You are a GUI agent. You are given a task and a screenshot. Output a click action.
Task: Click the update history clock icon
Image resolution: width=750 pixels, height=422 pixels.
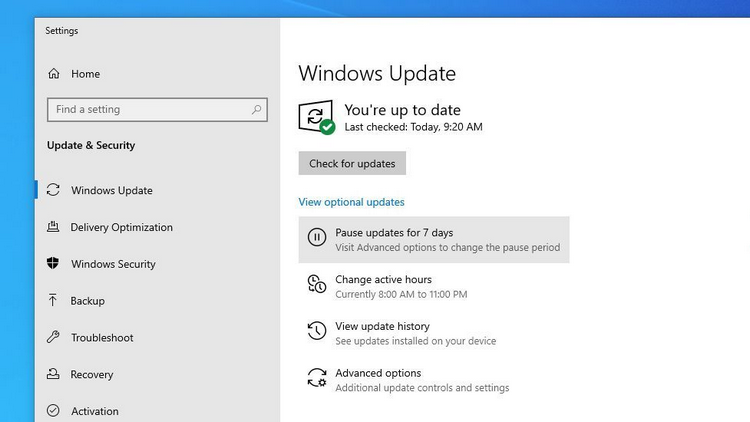coord(317,331)
